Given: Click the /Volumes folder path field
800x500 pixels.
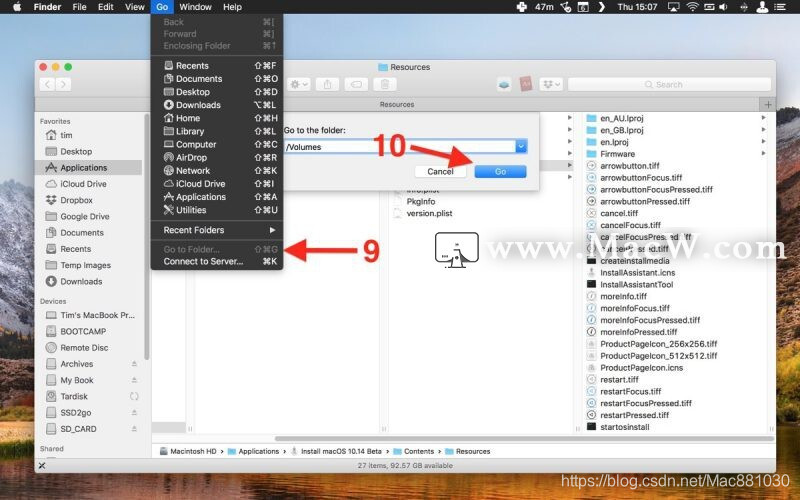Looking at the screenshot, I should [400, 147].
